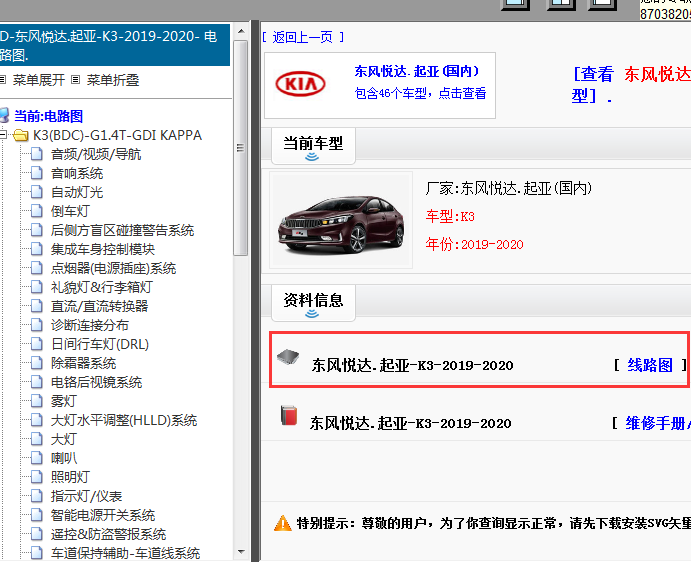The image size is (691, 562).
Task: Click the gray chip icon beside 线路图 entry
Action: (288, 357)
